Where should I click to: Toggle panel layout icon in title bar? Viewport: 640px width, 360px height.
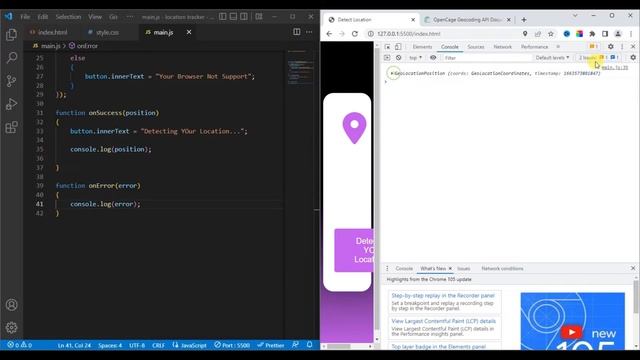(233, 17)
